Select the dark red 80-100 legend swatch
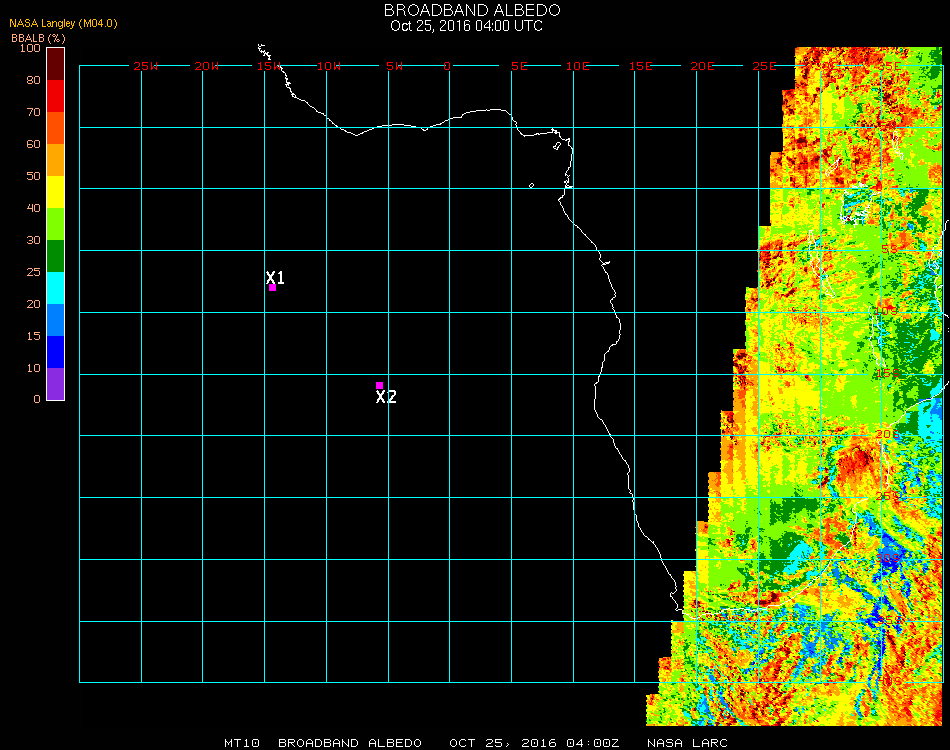 pyautogui.click(x=55, y=64)
